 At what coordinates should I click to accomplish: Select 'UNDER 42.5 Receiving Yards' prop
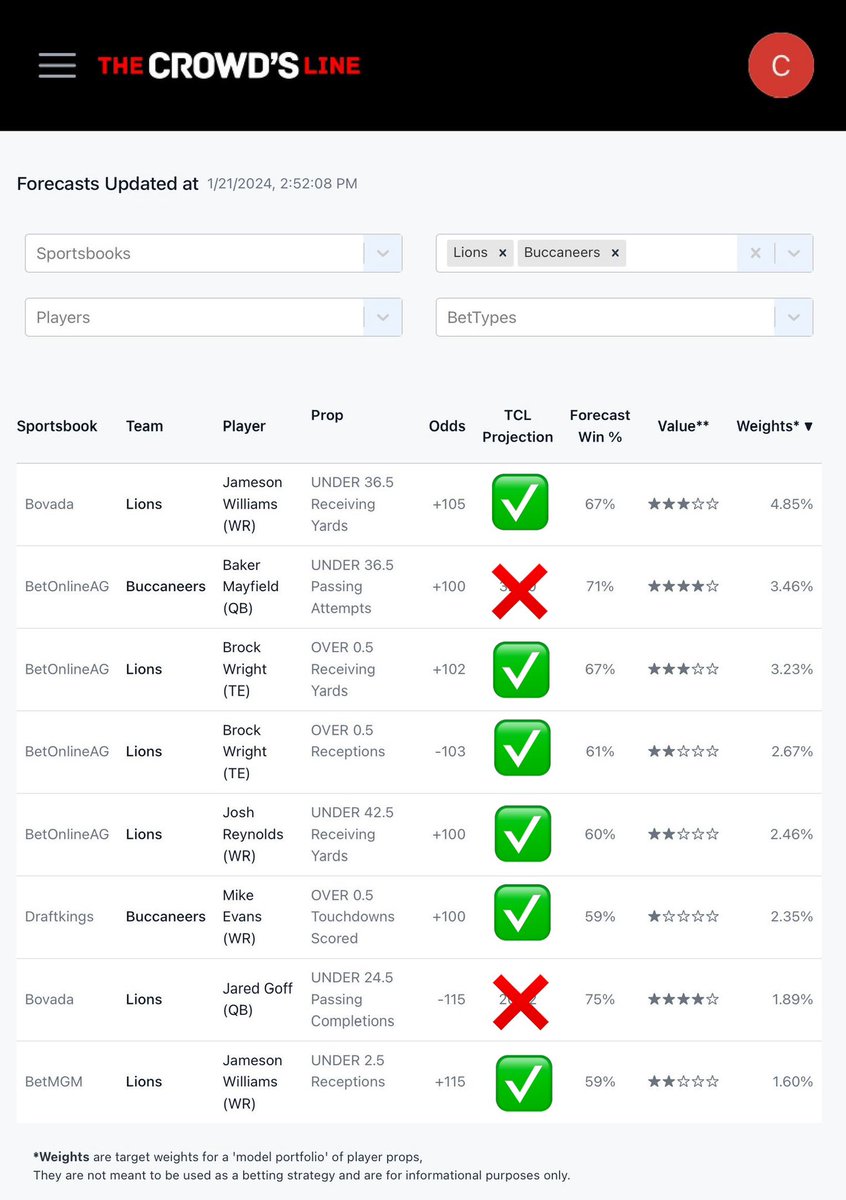pyautogui.click(x=352, y=834)
